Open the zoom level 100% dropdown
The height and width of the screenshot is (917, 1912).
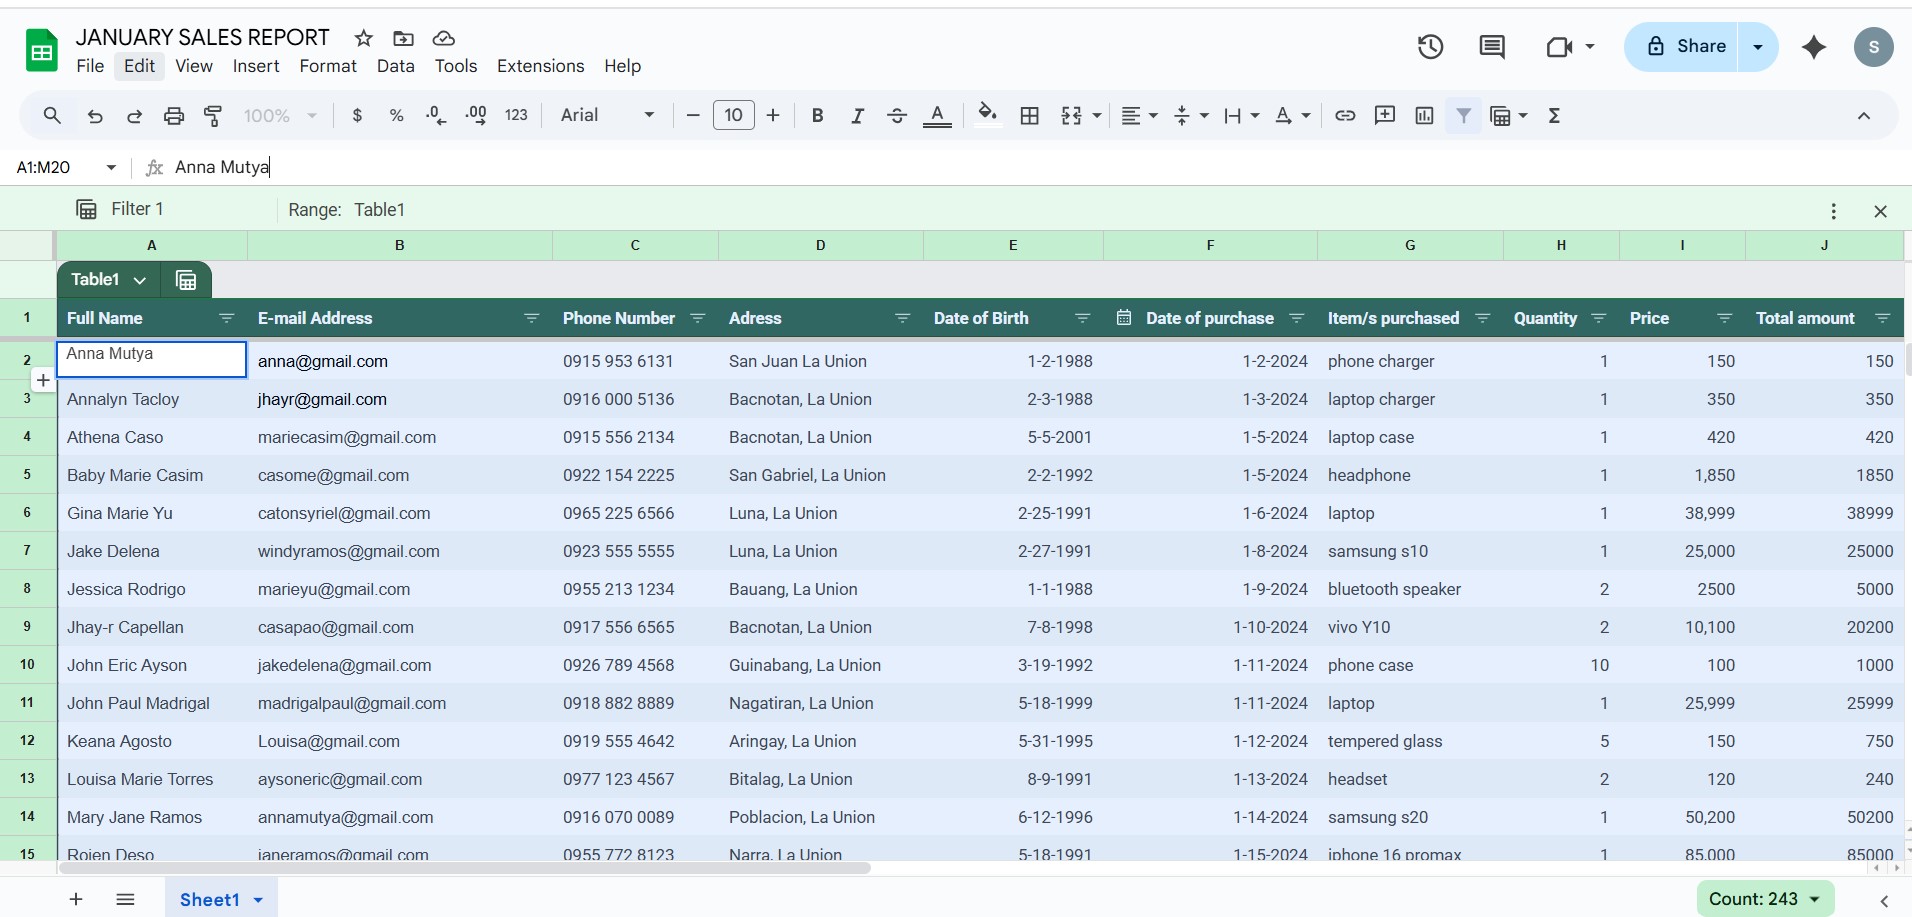[x=280, y=116]
